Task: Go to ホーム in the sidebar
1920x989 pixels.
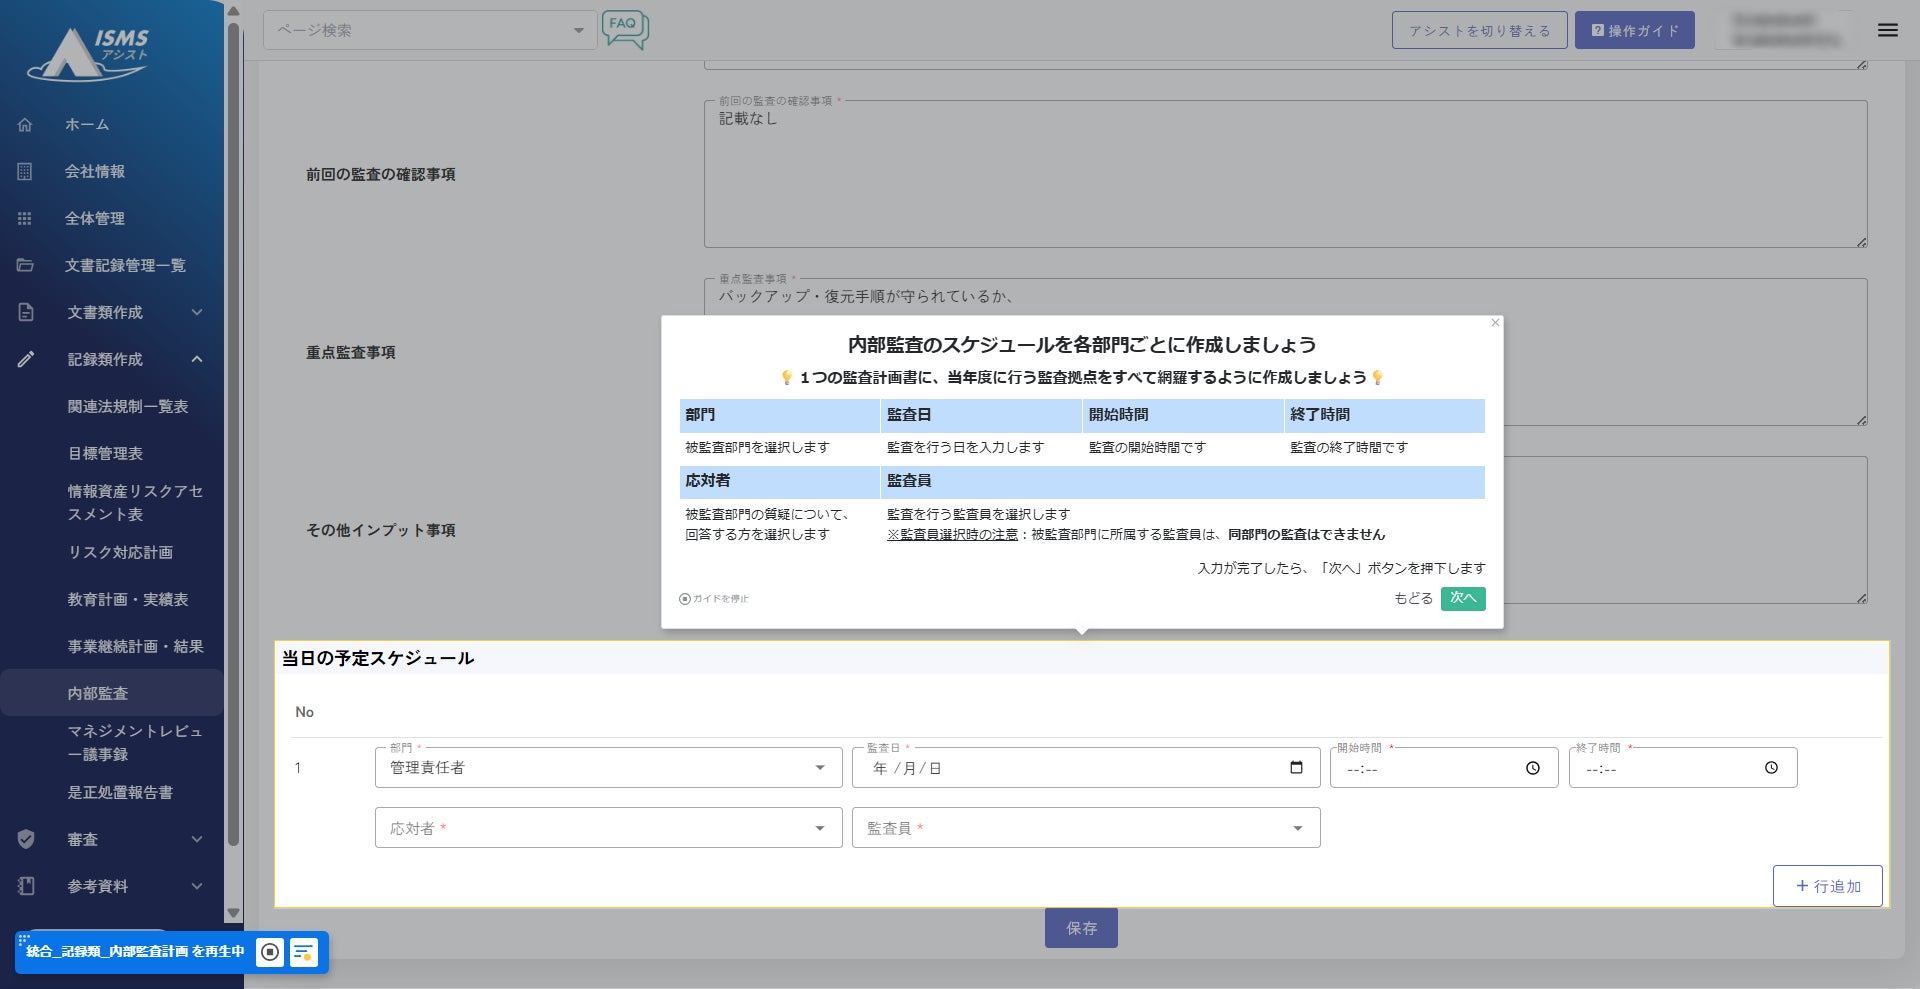Action: pyautogui.click(x=87, y=124)
